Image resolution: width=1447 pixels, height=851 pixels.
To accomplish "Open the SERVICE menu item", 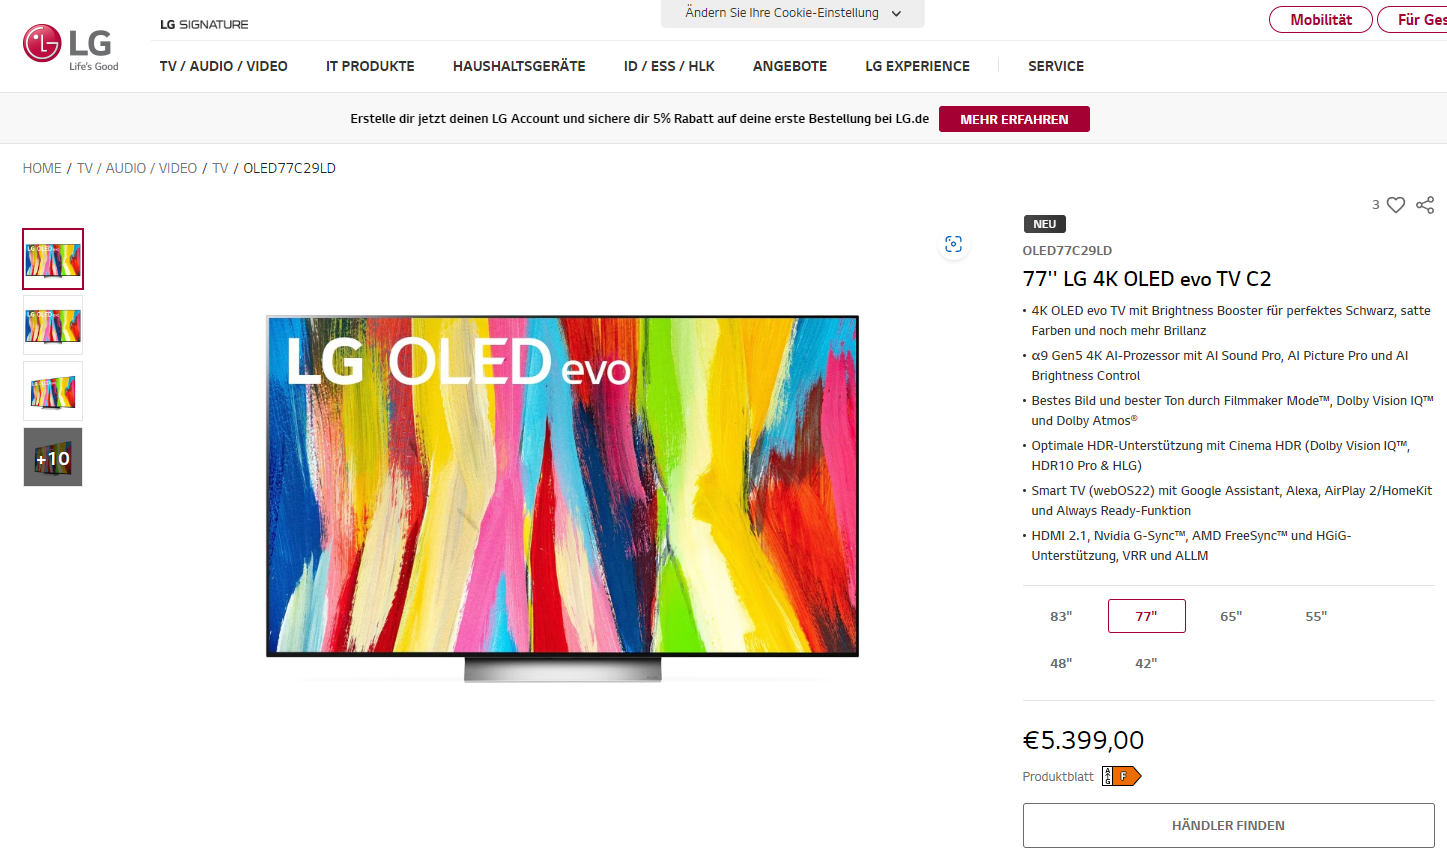I will [1056, 66].
